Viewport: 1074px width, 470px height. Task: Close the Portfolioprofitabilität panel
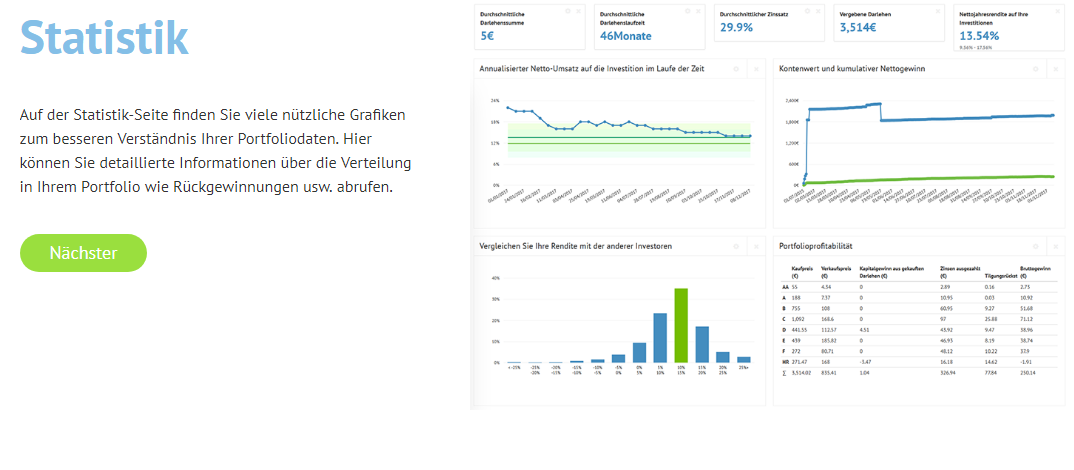[1056, 246]
